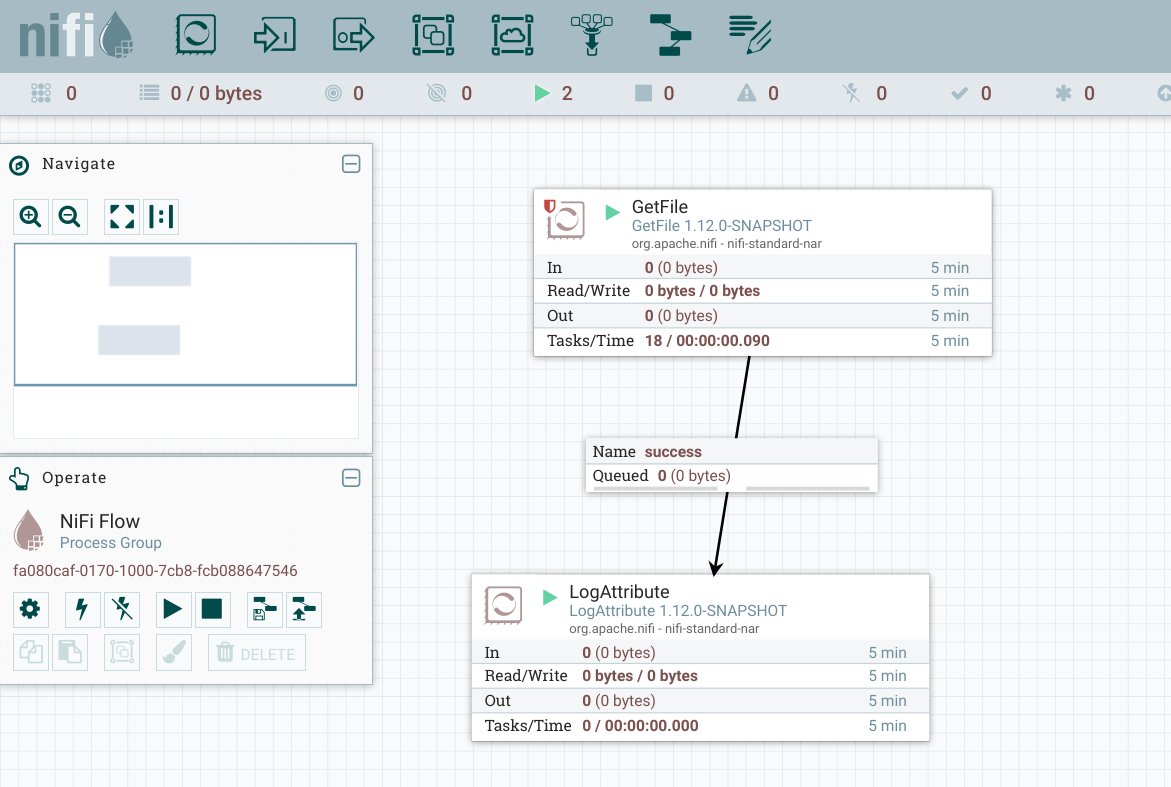Click GetFile 1.12.0-SNAPSHOT version text
This screenshot has height=787, width=1171.
tap(721, 225)
